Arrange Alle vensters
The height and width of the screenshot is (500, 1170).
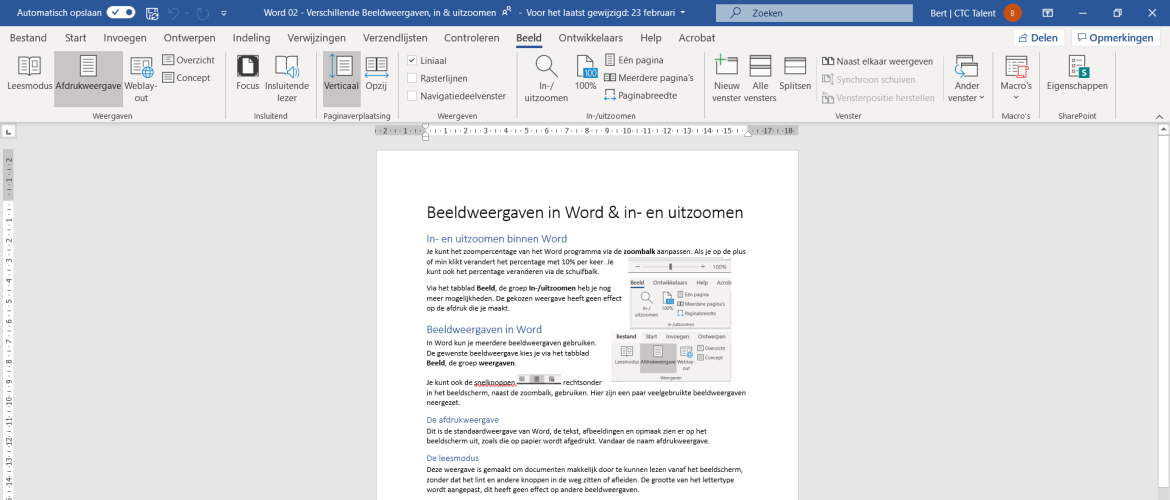(760, 79)
